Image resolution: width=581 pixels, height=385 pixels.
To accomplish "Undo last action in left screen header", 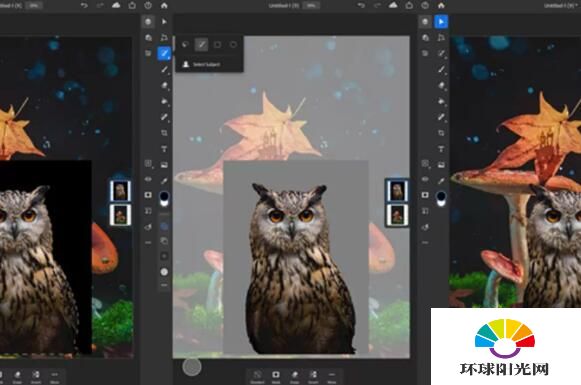I will point(84,6).
